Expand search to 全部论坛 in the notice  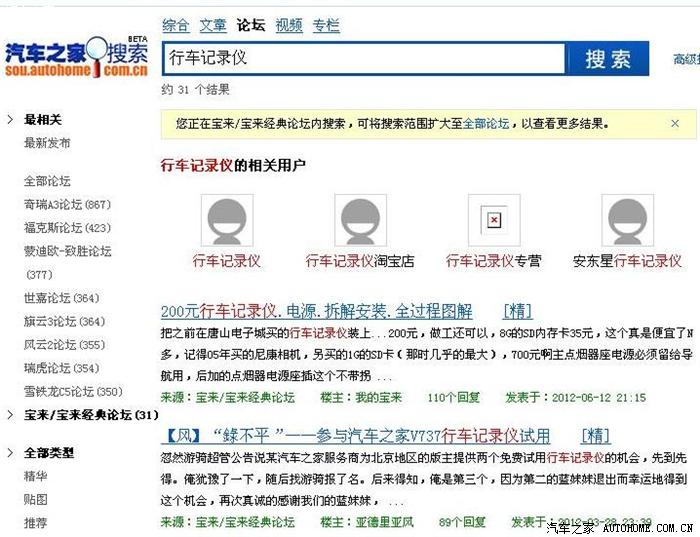pyautogui.click(x=486, y=124)
